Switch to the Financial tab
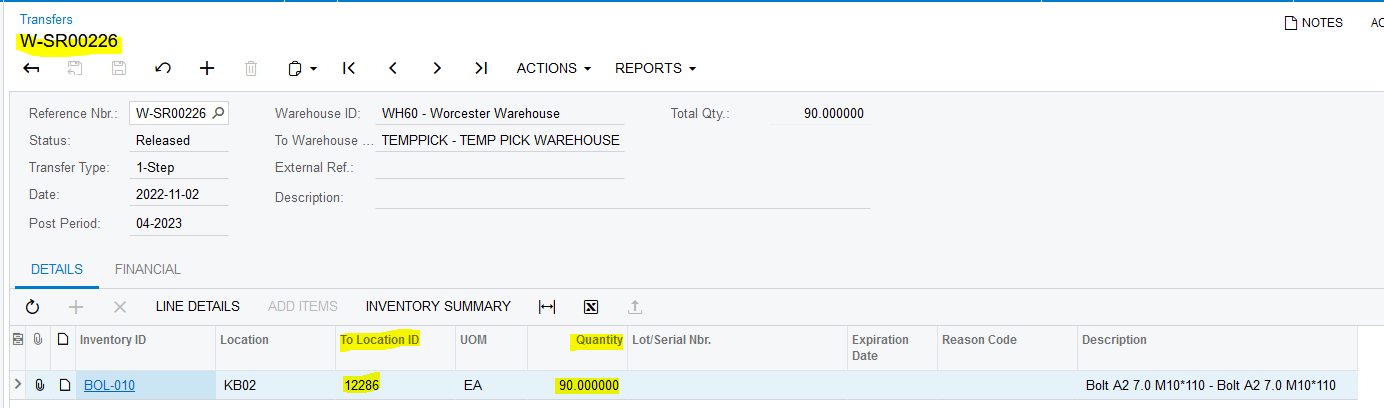Image resolution: width=1384 pixels, height=408 pixels. click(x=148, y=269)
